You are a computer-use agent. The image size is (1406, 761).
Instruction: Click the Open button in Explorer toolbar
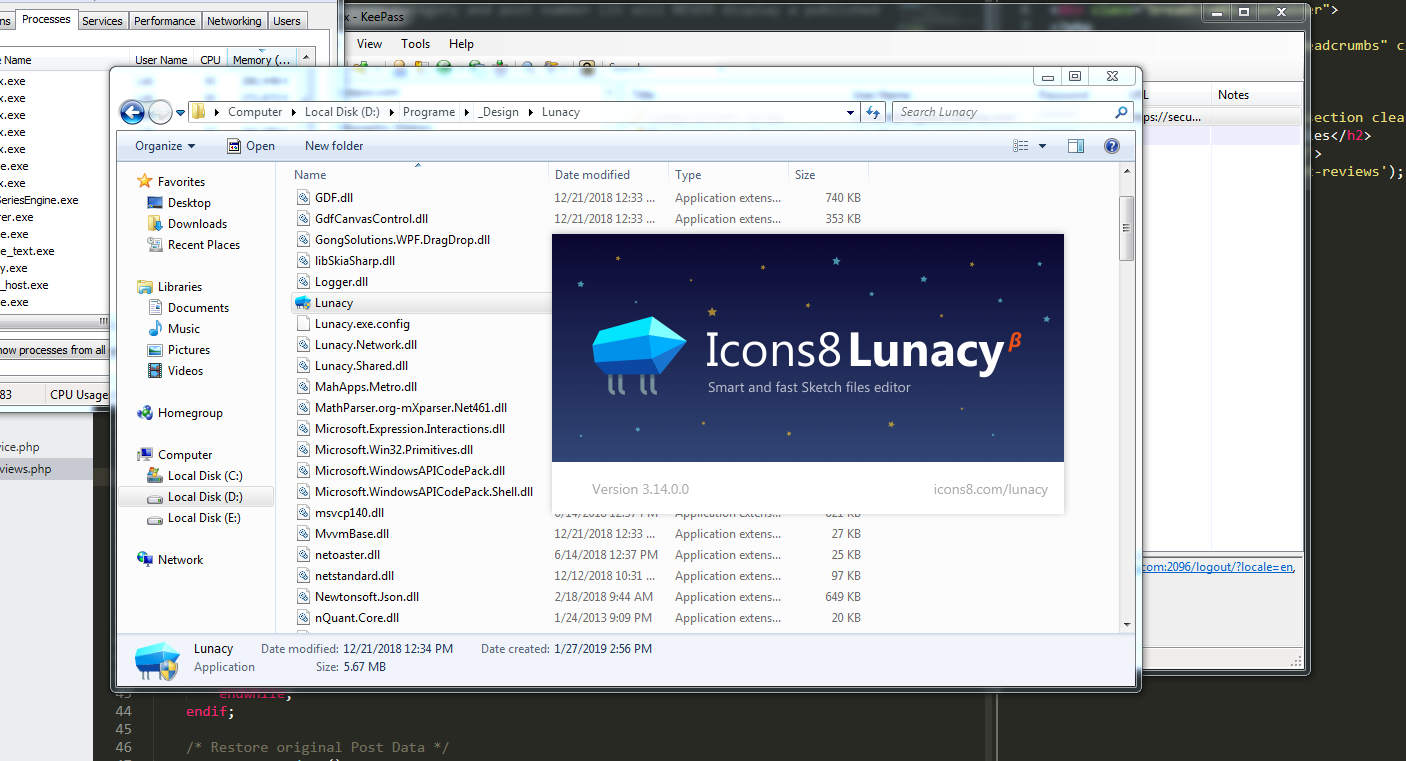(251, 146)
